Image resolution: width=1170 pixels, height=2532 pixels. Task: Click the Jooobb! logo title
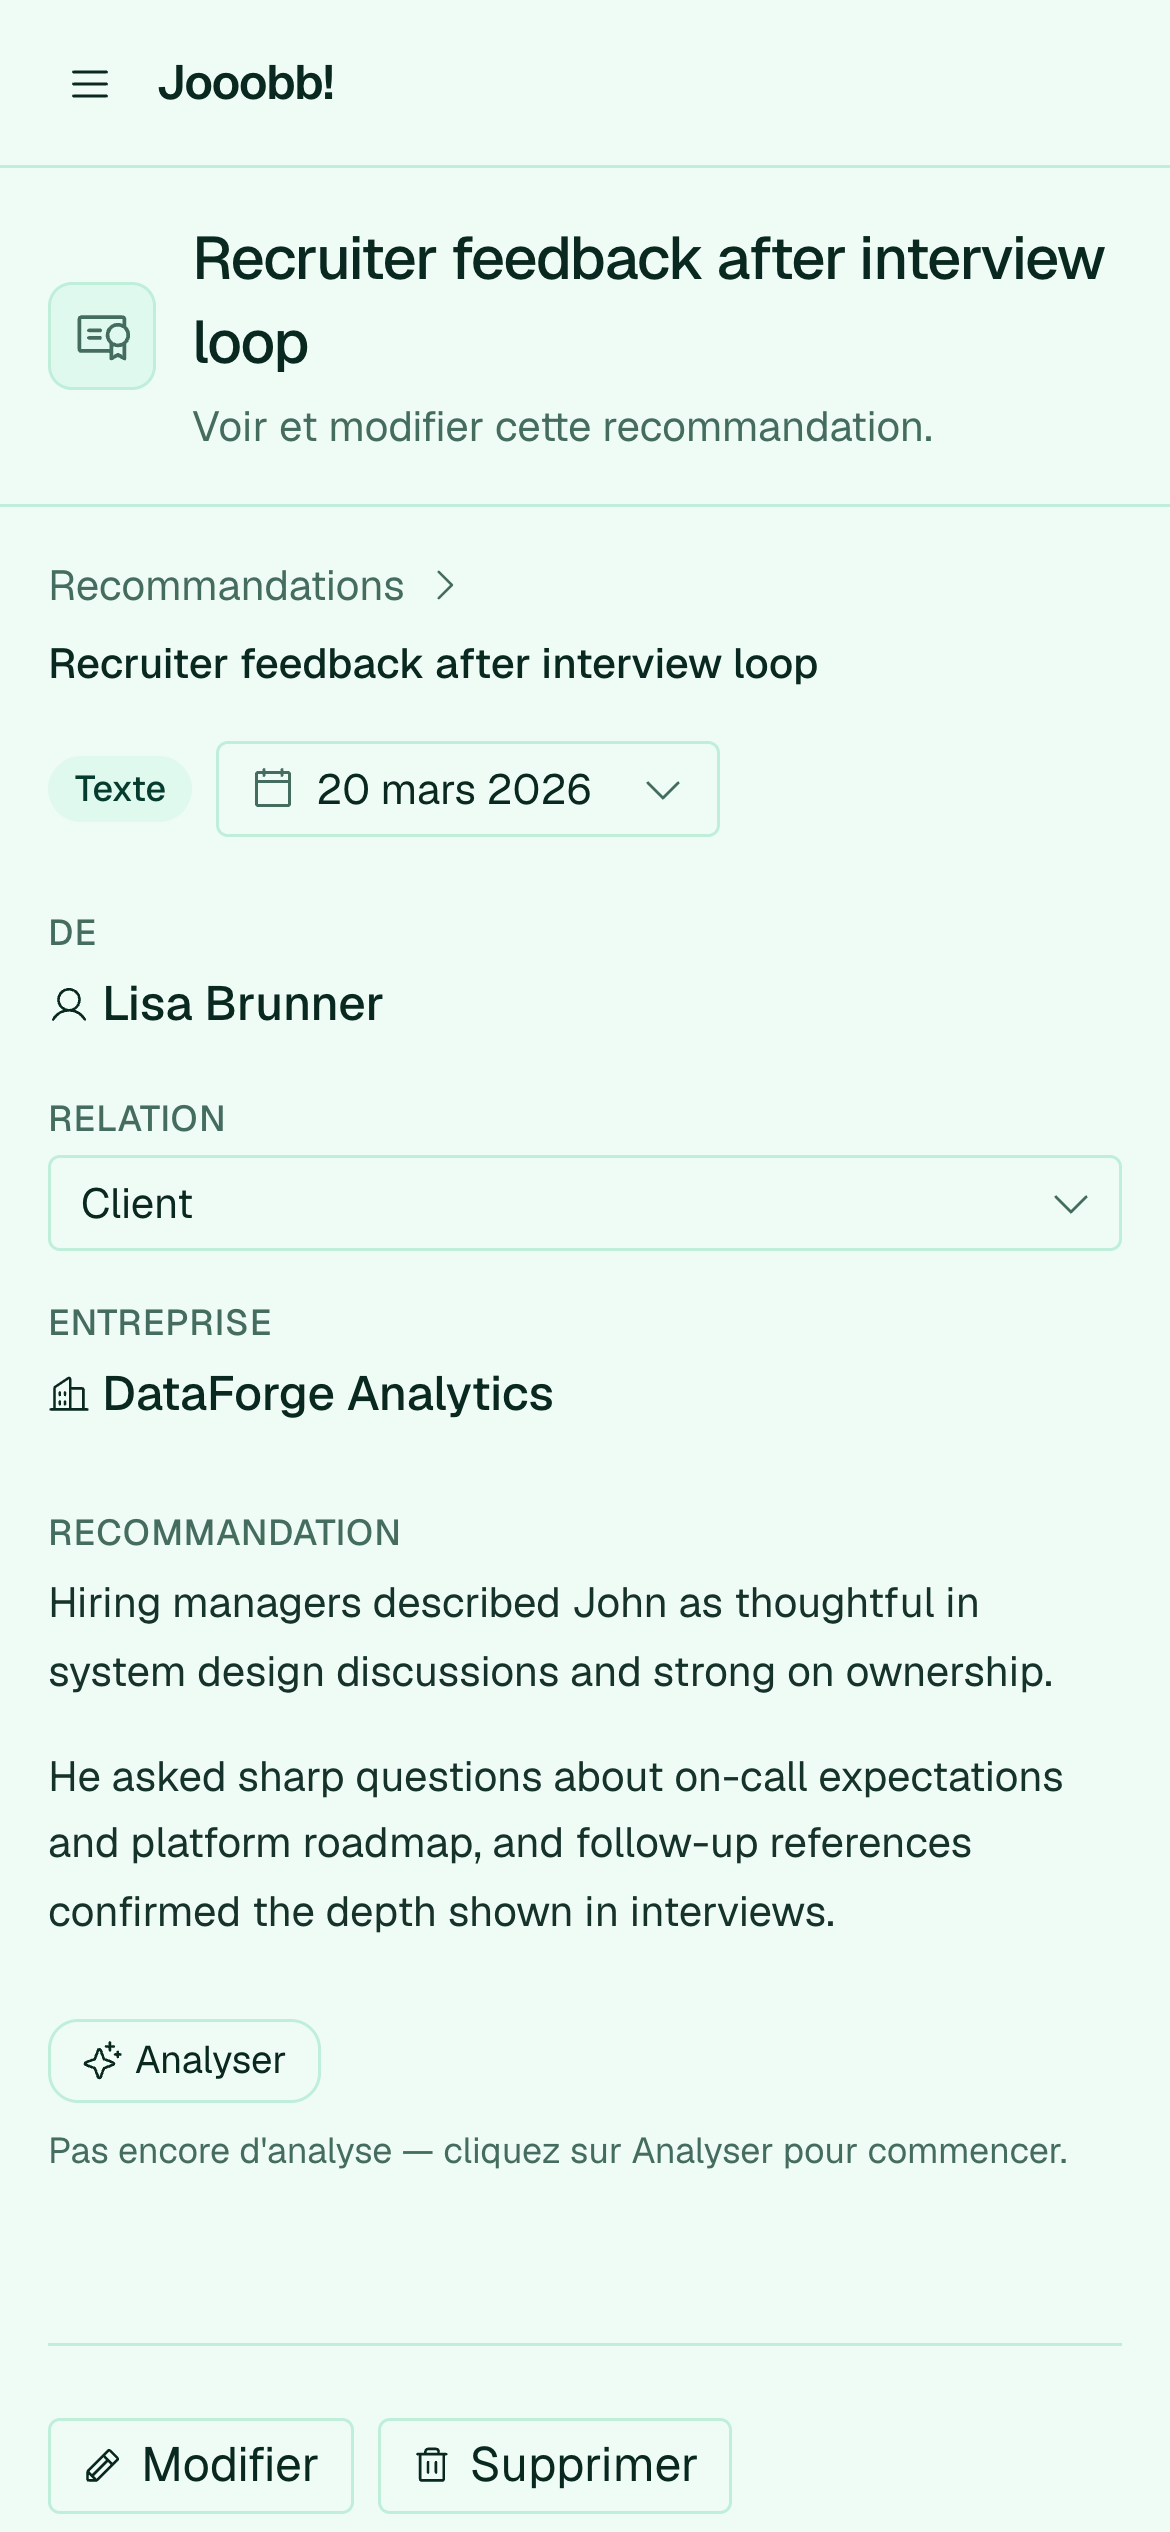[246, 83]
